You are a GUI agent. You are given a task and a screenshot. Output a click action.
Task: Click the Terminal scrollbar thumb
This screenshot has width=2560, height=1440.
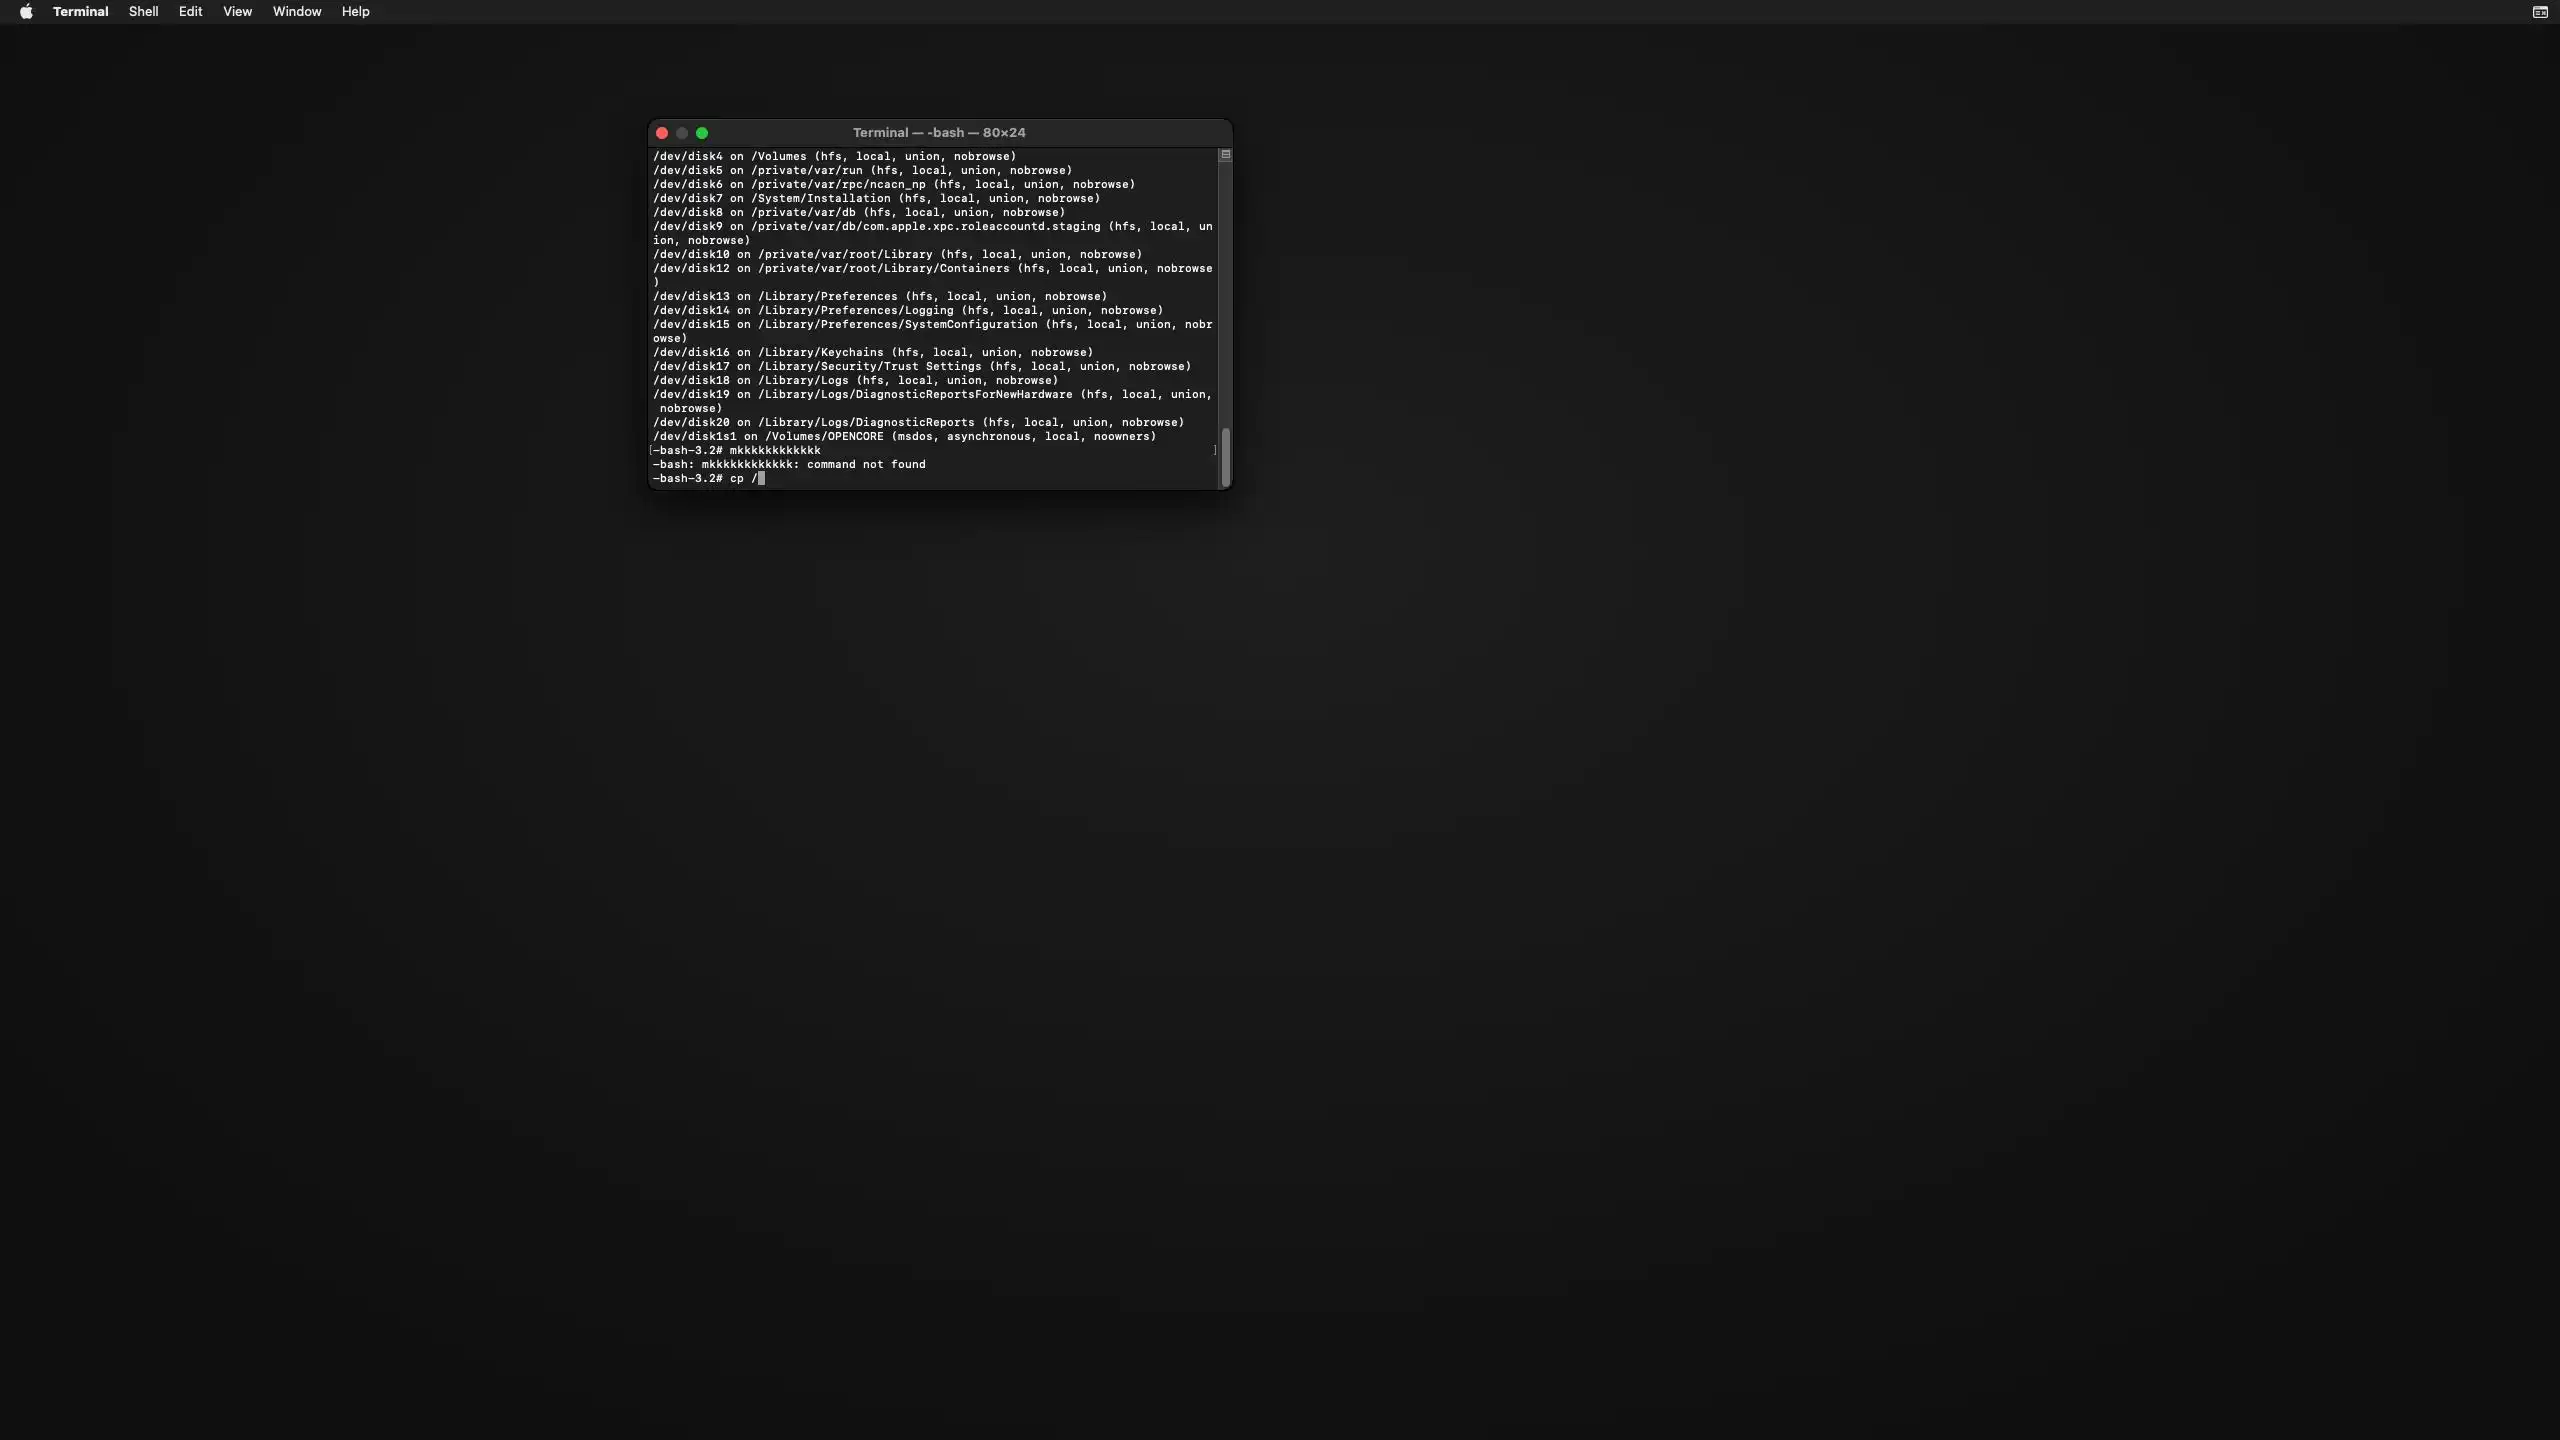(1225, 458)
